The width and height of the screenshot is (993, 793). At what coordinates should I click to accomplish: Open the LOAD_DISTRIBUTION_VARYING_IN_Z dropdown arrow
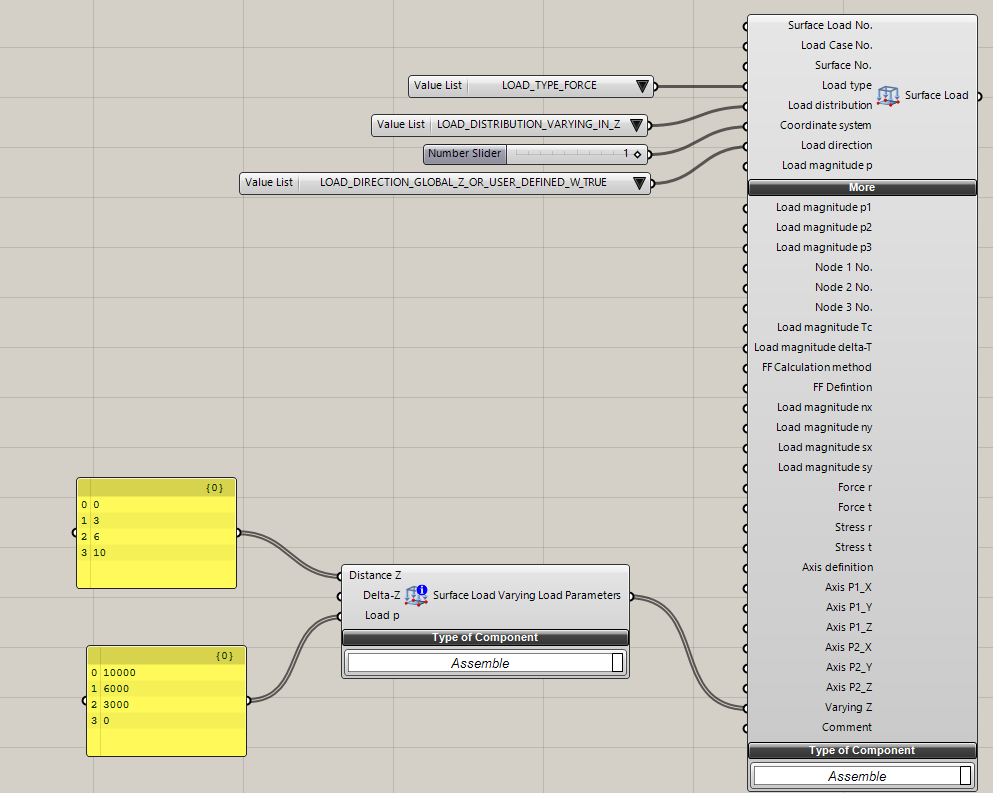coord(636,125)
